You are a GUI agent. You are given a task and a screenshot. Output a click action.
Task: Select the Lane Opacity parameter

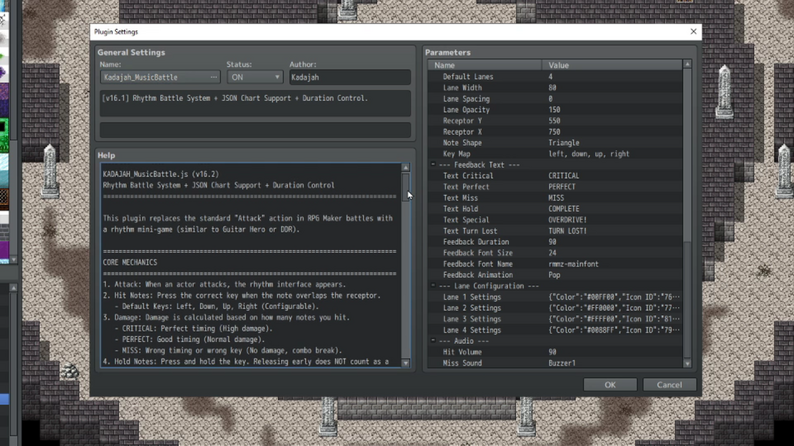coord(555,109)
